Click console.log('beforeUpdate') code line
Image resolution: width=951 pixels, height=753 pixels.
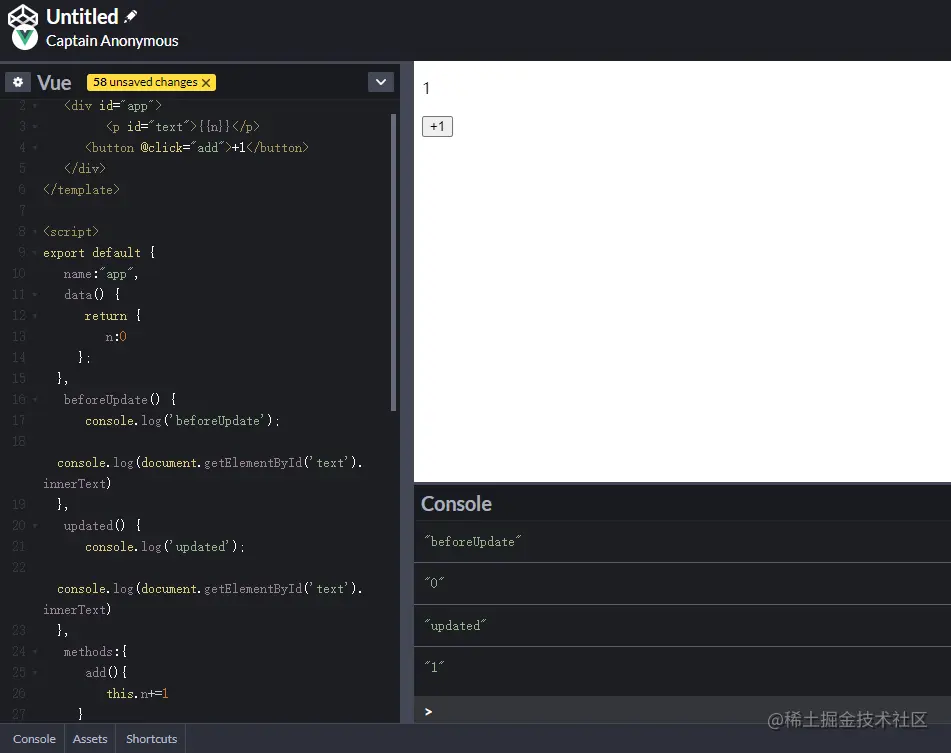pos(182,421)
